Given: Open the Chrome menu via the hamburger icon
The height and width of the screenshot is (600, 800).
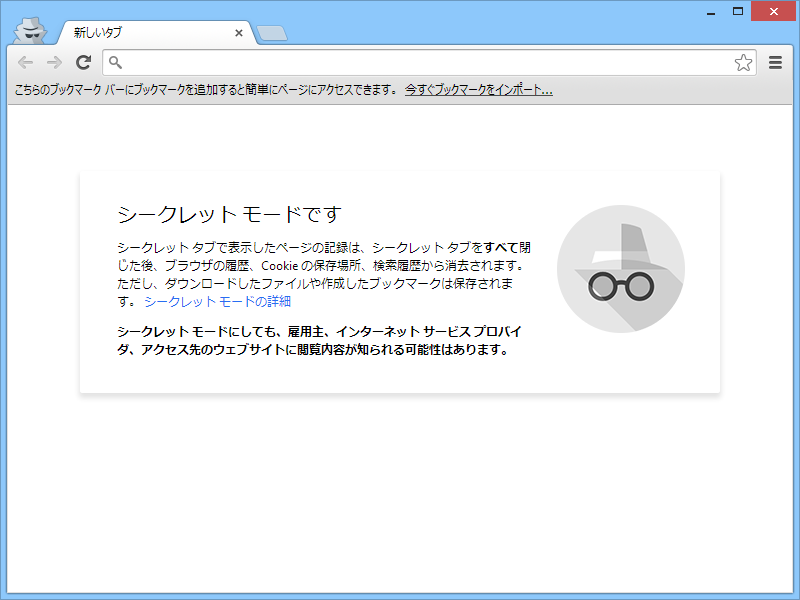Looking at the screenshot, I should point(775,62).
